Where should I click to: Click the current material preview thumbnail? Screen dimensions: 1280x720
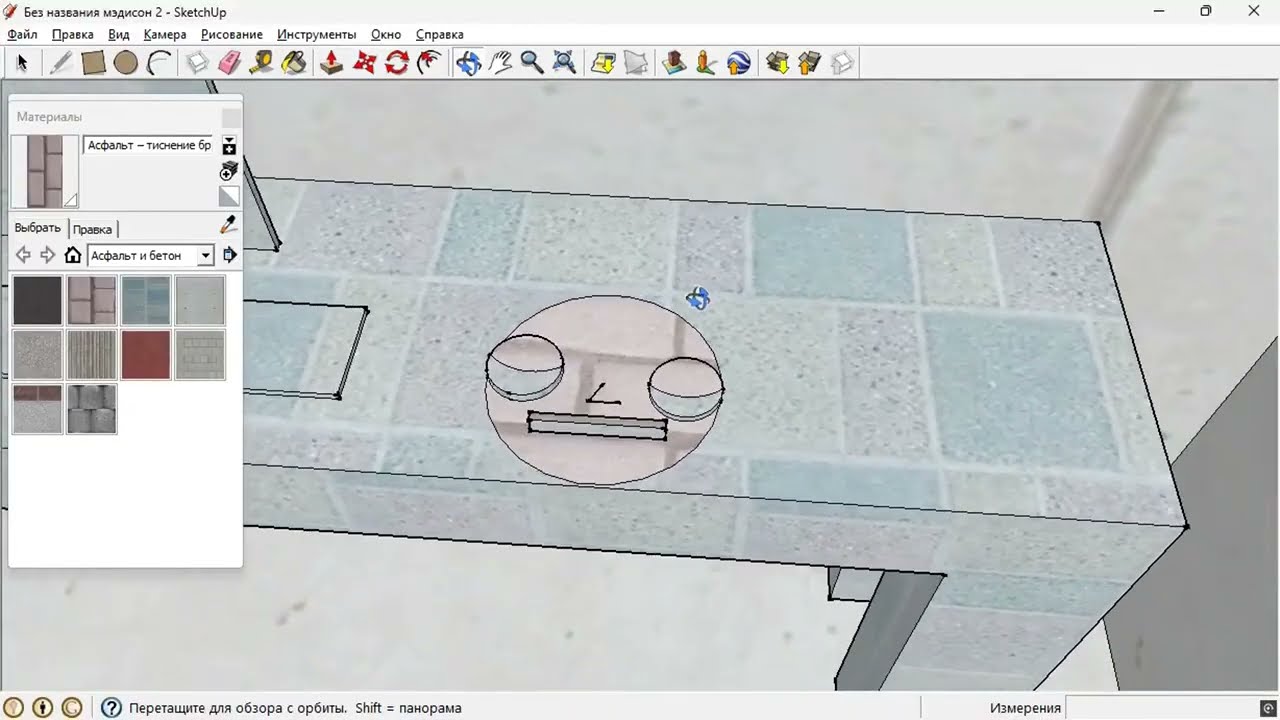point(44,171)
